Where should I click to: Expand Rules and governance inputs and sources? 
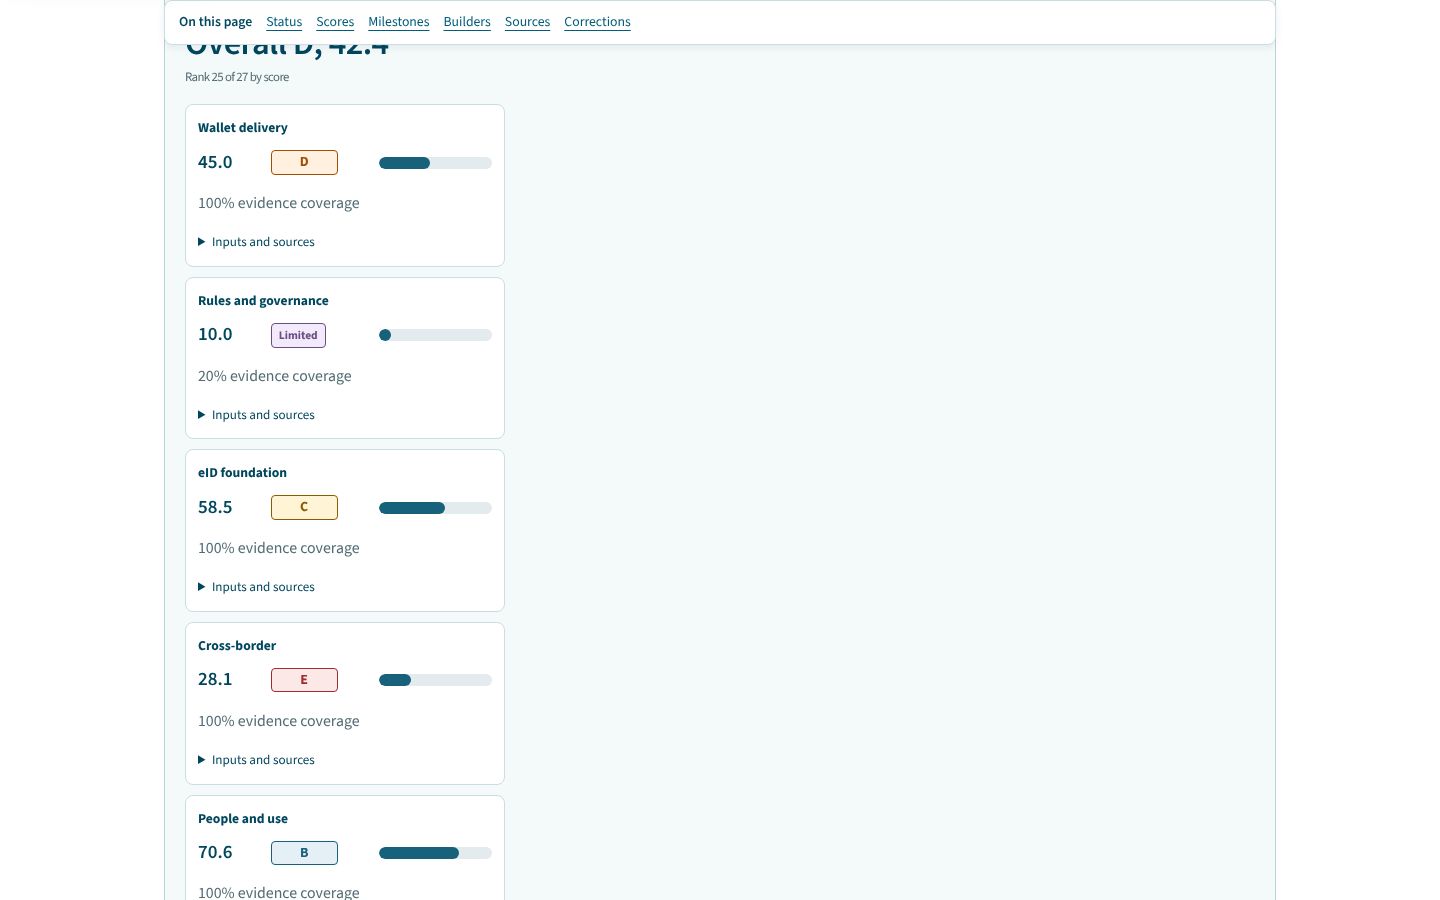tap(256, 415)
